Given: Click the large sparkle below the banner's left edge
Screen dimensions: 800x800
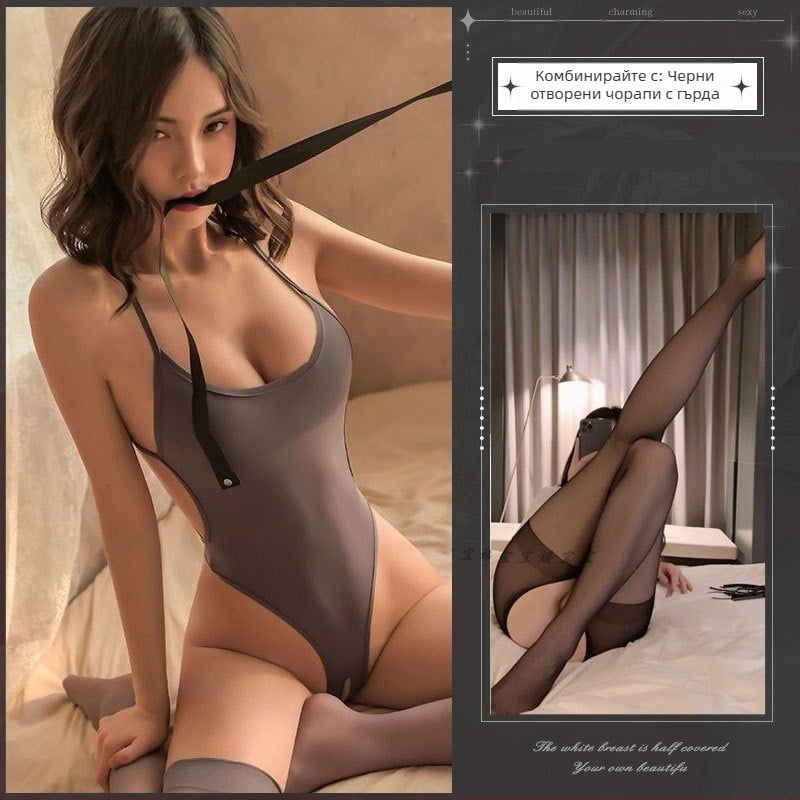Looking at the screenshot, I should pyautogui.click(x=478, y=124).
